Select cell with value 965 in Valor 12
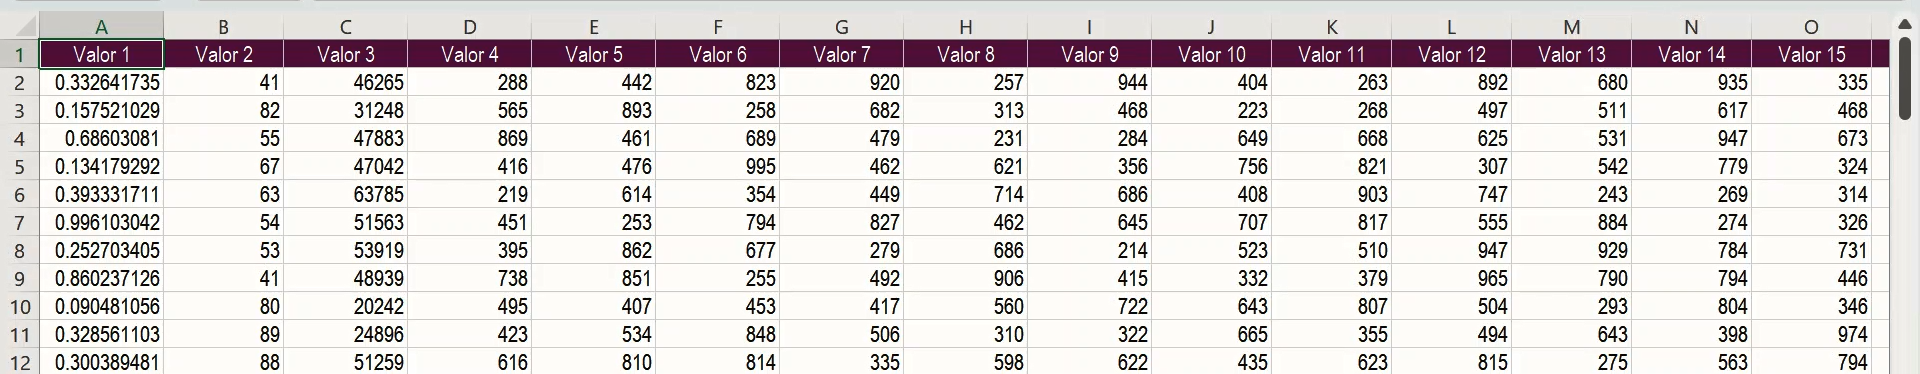The height and width of the screenshot is (374, 1920). pos(1451,278)
